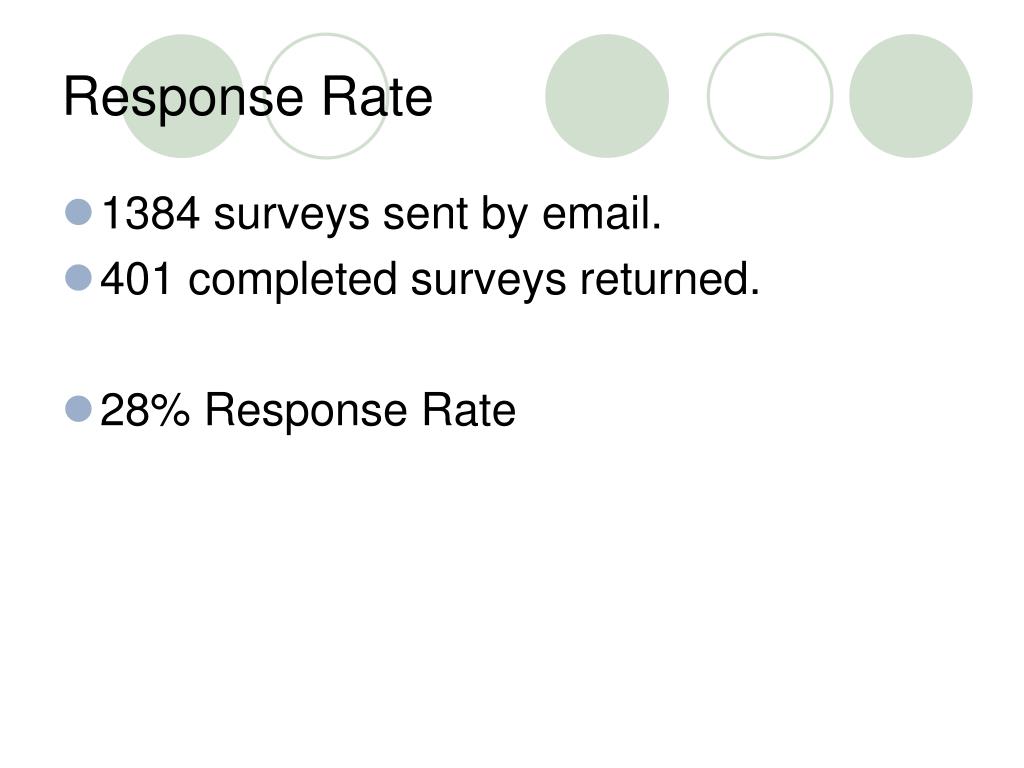The height and width of the screenshot is (768, 1024).
Task: Click the bullet dot before "1384 surveys"
Action: pos(79,212)
